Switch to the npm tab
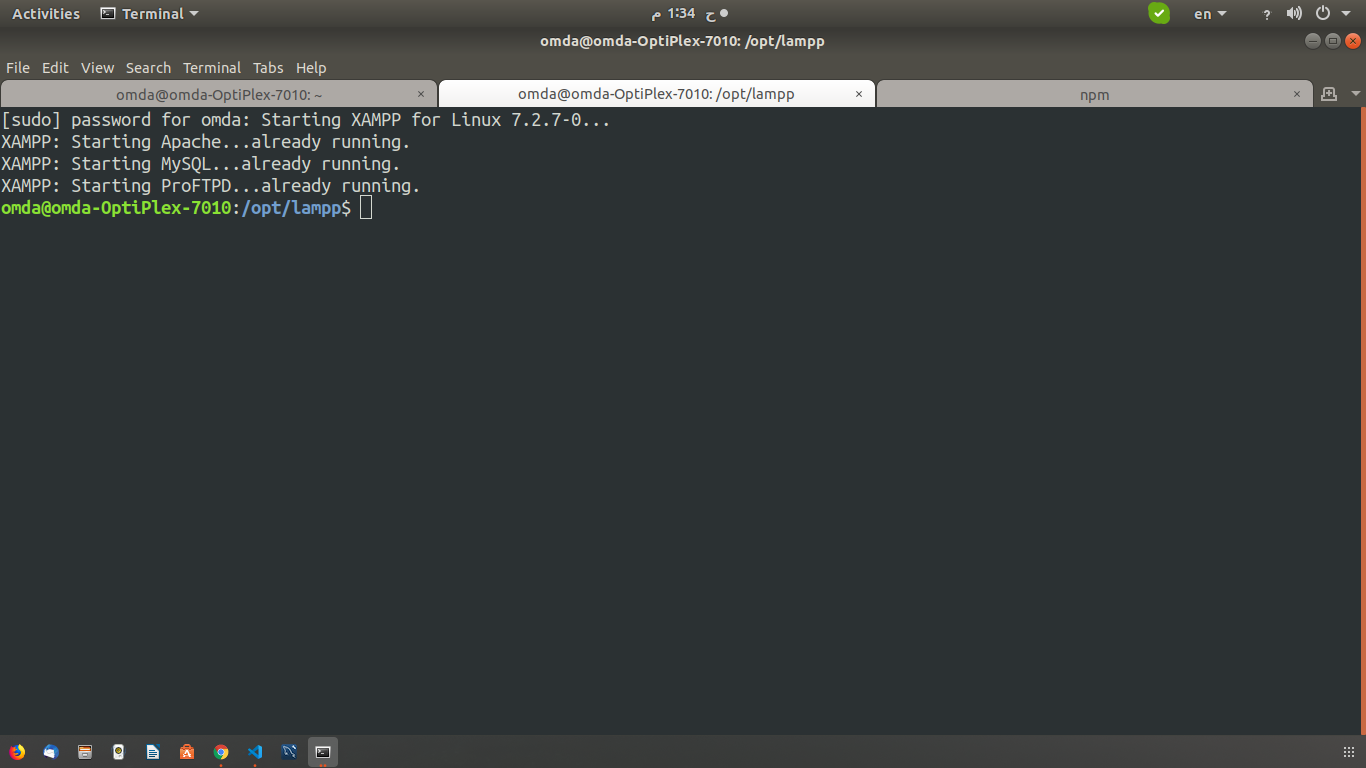Screen dimensions: 1366x768 1094,94
